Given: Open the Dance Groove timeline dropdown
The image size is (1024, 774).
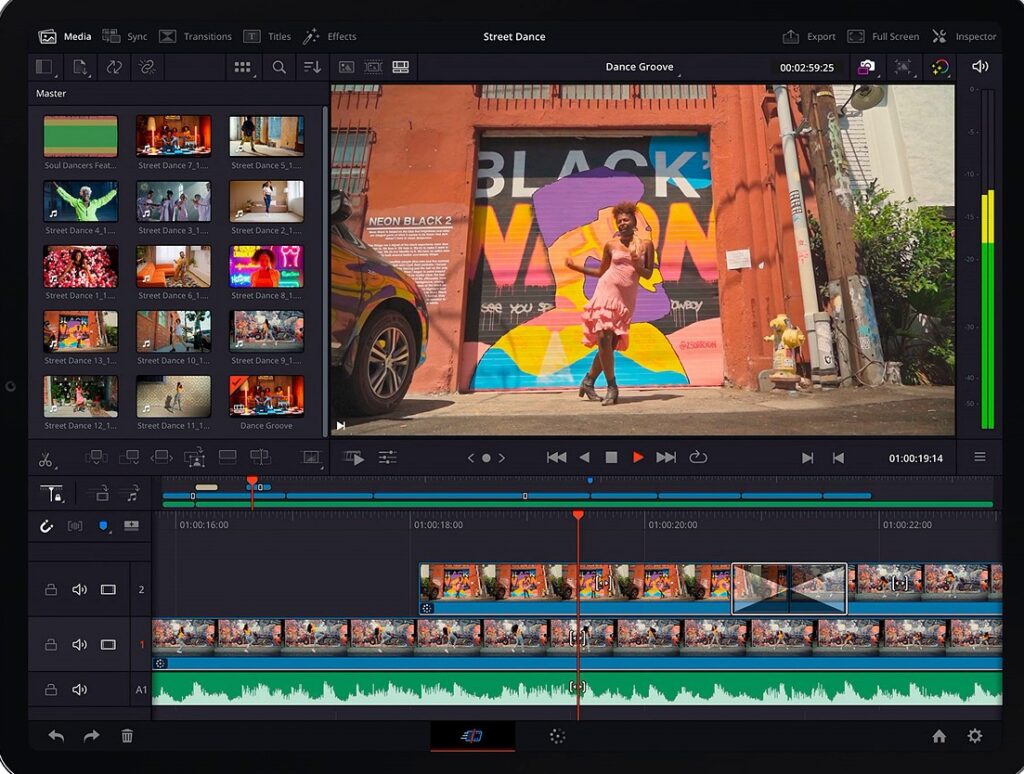Looking at the screenshot, I should pos(640,67).
